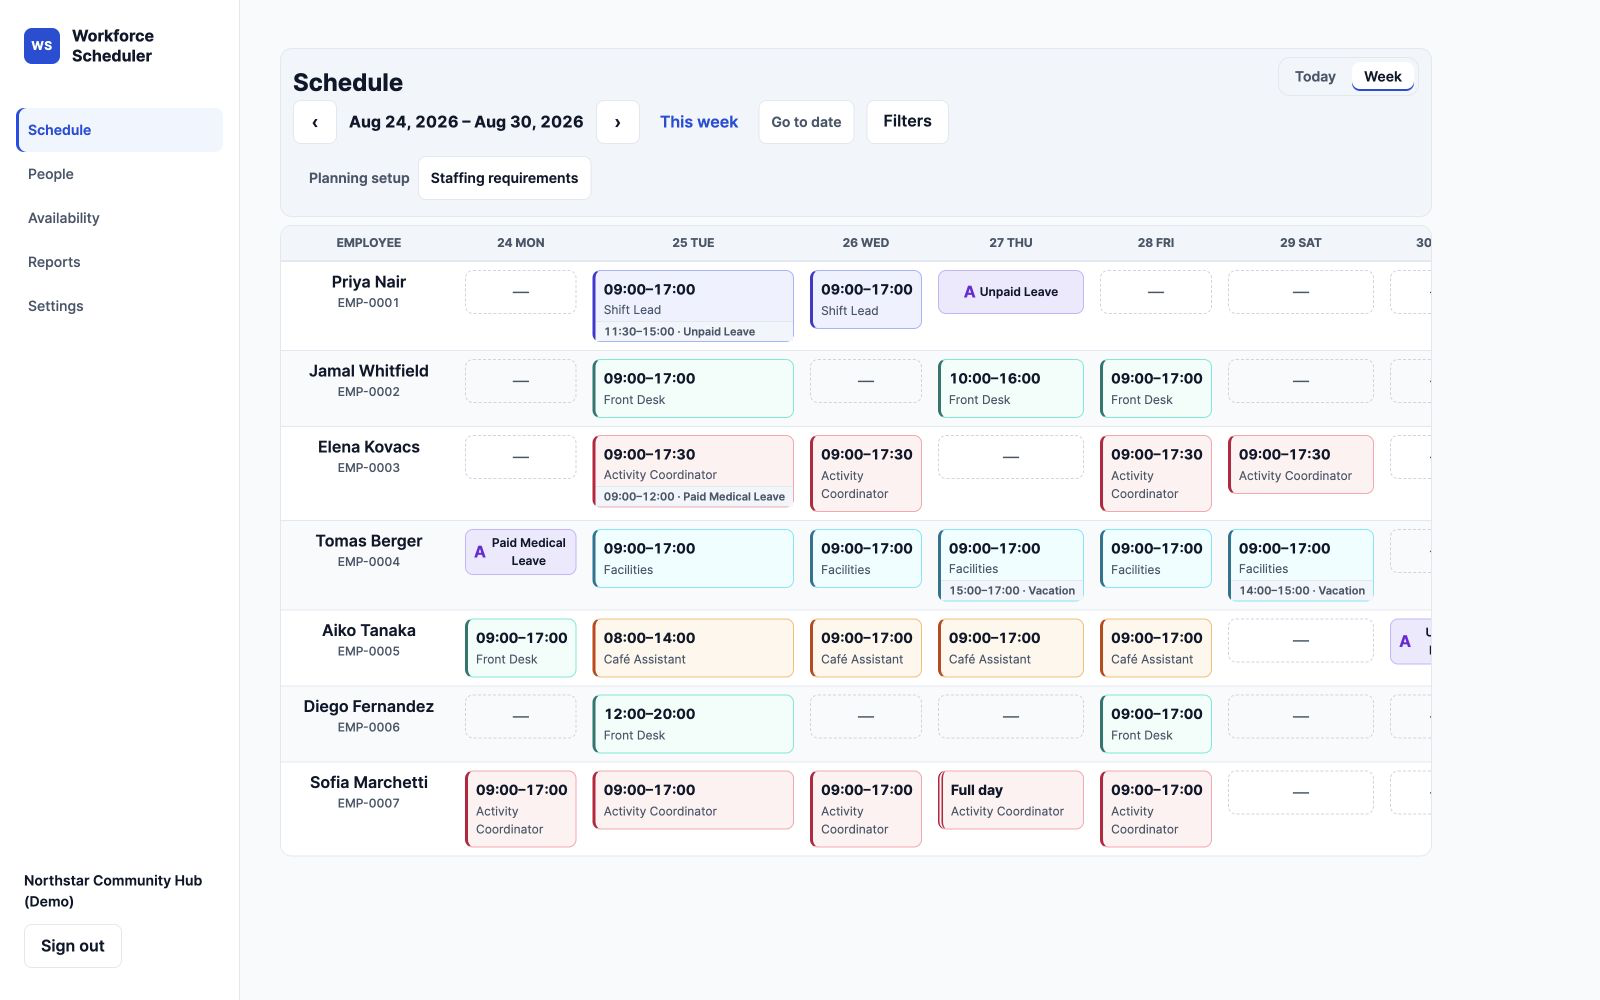Select Aiko Tanaka's Tuesday 08:00–14:00 shift
This screenshot has width=1600, height=1000.
693,648
